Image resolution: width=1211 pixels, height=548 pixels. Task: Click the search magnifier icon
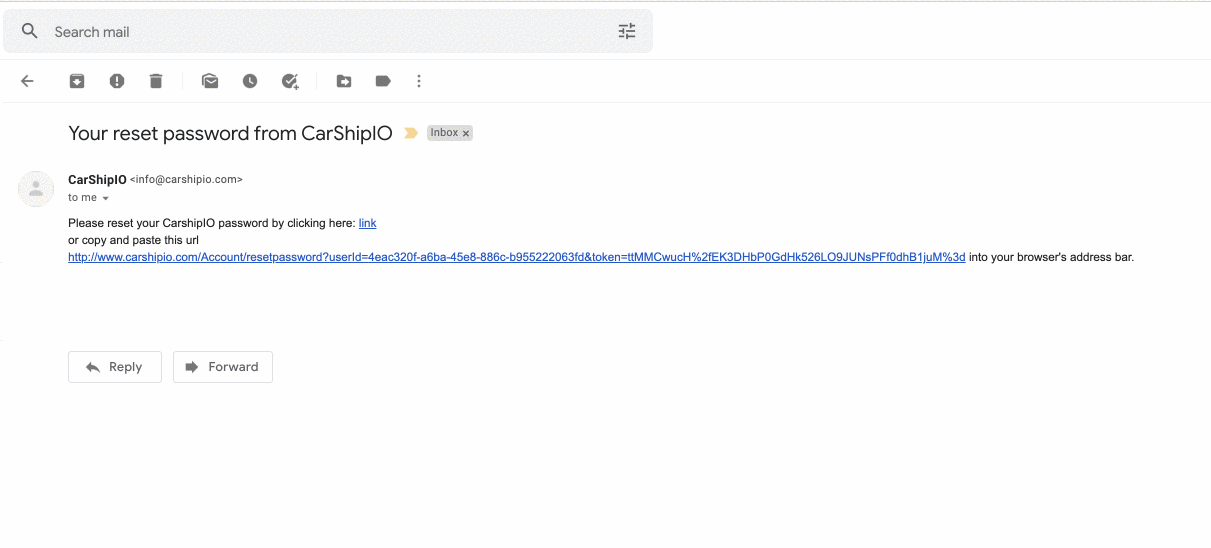tap(30, 31)
